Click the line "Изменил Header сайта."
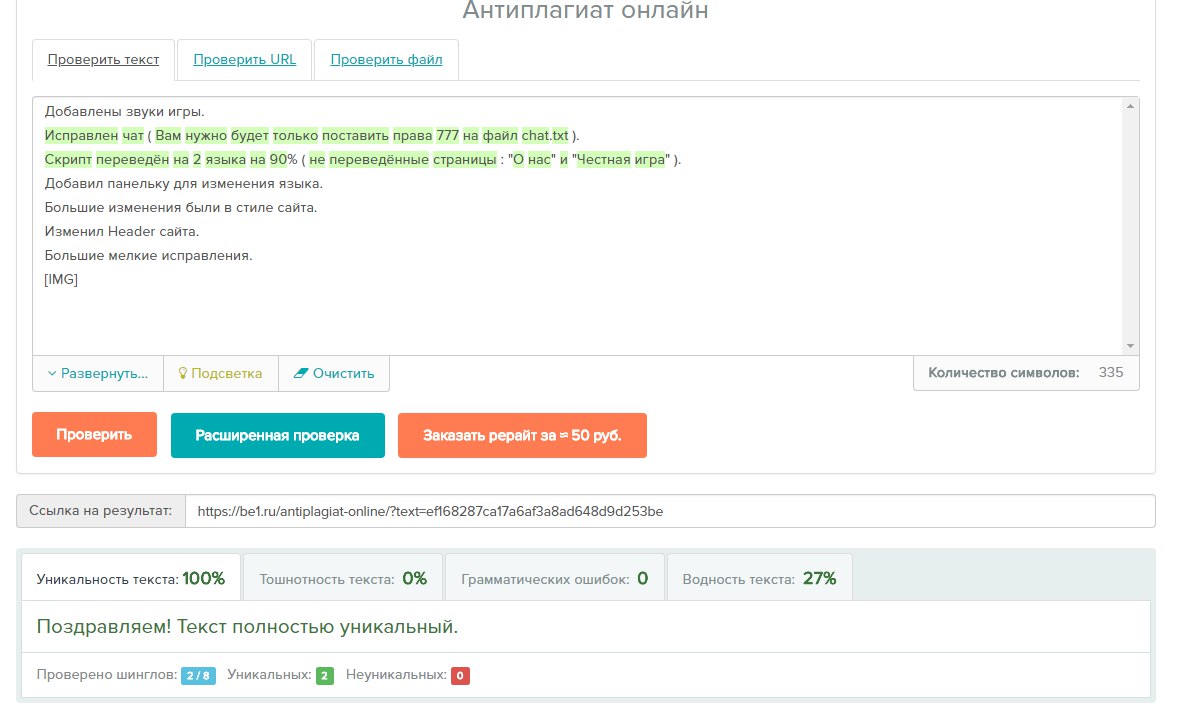 (x=122, y=232)
